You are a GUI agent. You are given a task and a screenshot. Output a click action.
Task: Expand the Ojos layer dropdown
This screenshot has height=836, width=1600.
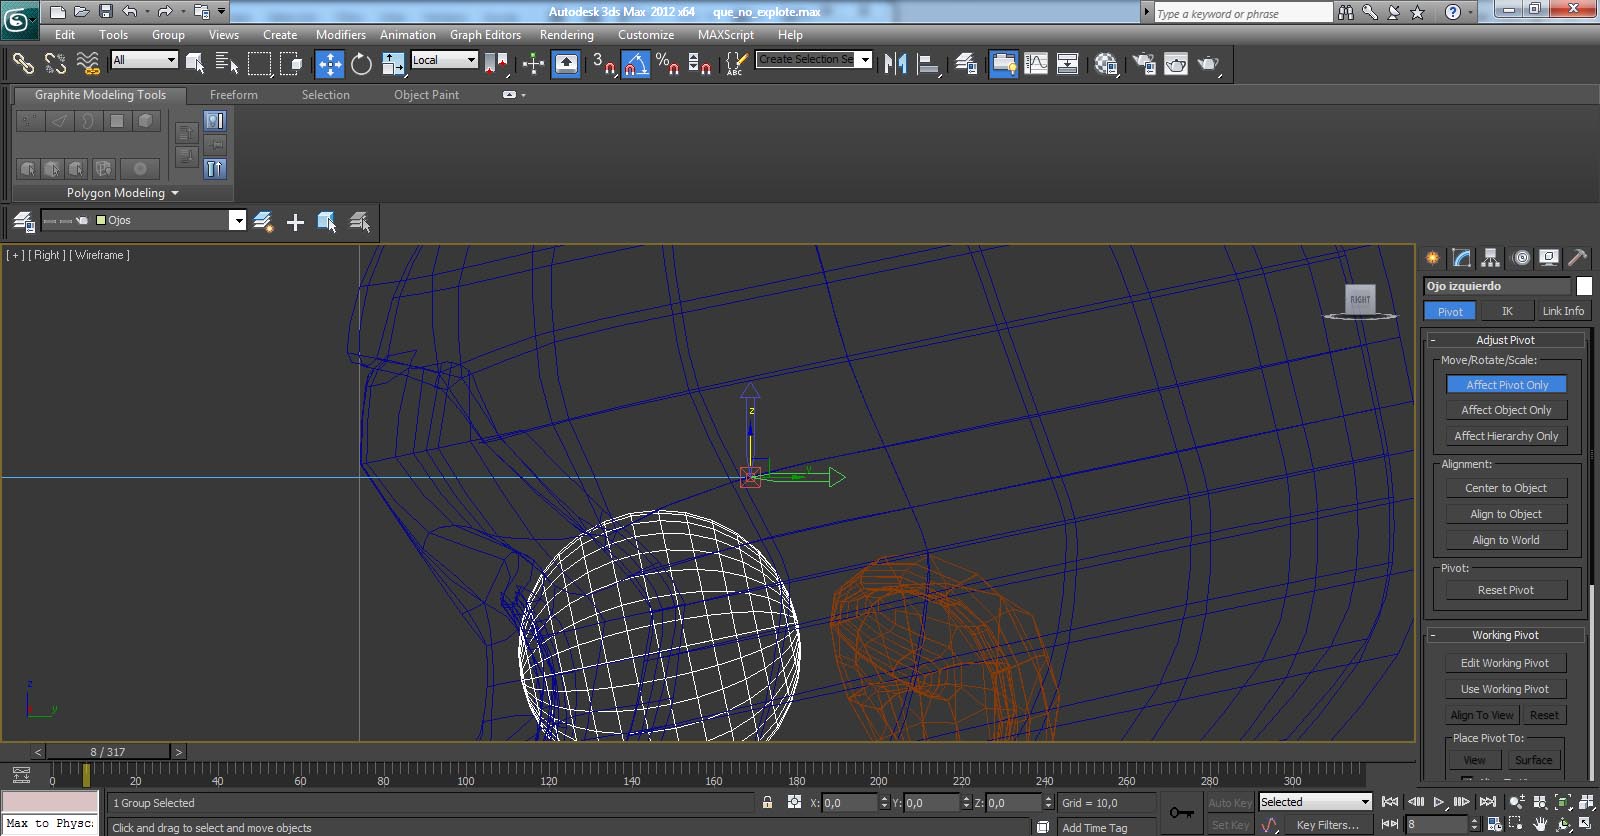point(237,221)
